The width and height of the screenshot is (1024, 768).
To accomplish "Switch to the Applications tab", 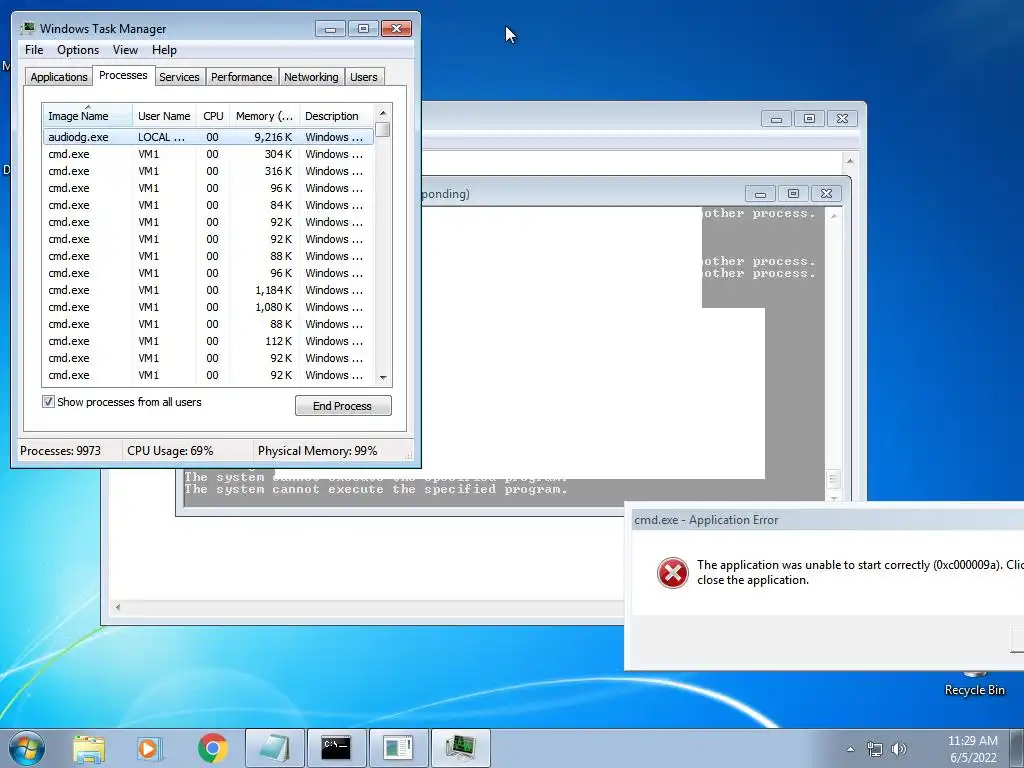I will pyautogui.click(x=59, y=77).
